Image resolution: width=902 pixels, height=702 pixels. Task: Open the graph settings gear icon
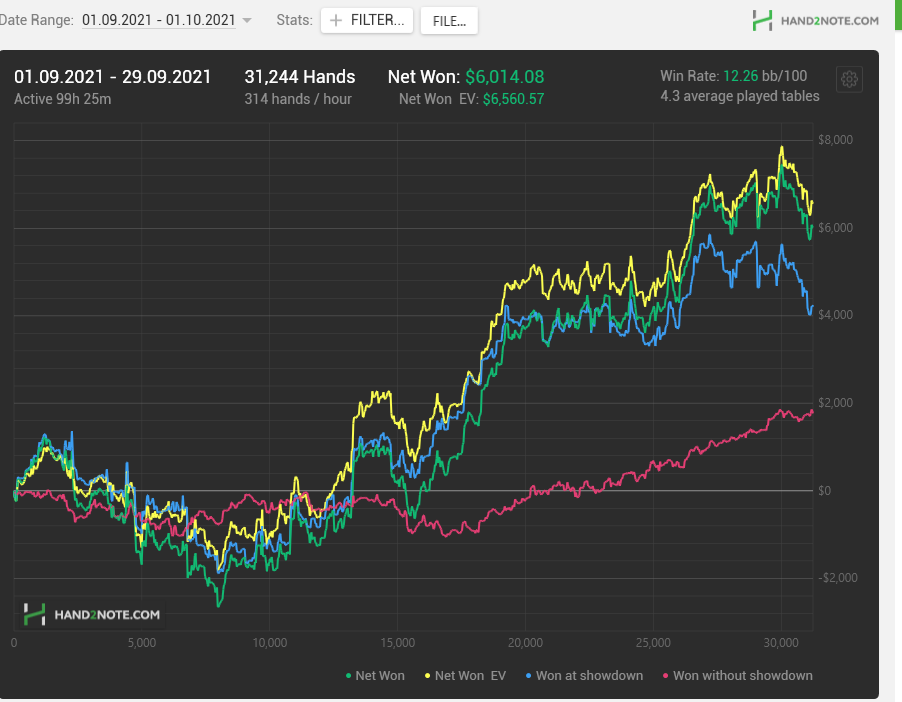(x=849, y=79)
